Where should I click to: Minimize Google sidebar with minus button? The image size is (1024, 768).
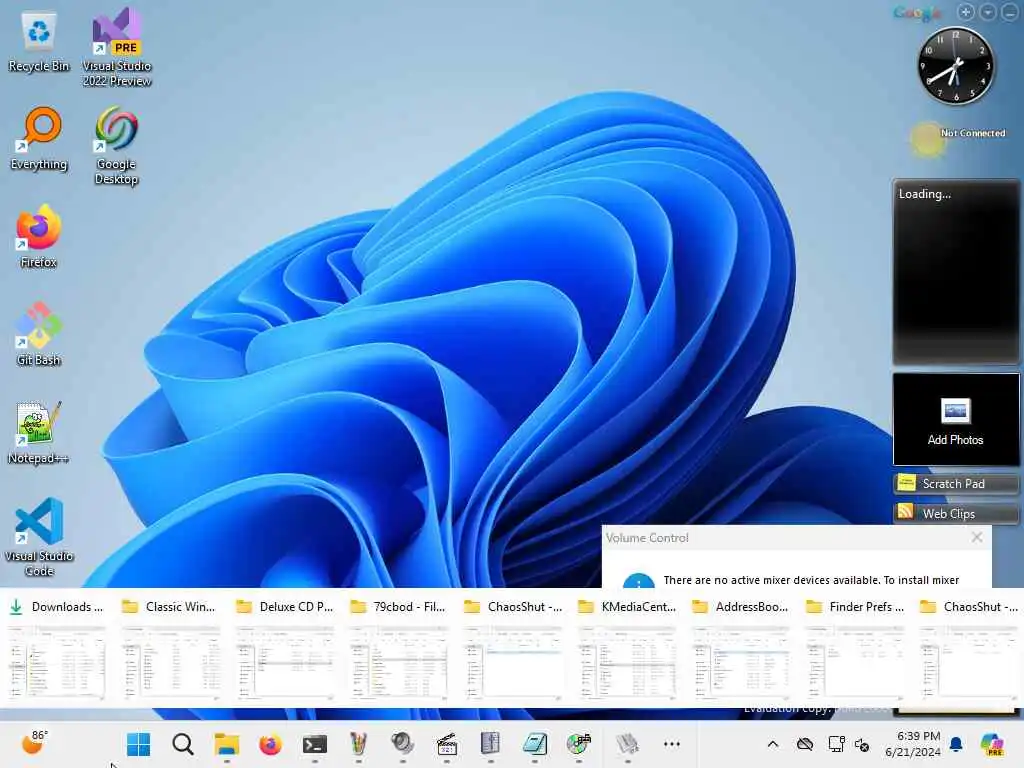[x=1009, y=12]
